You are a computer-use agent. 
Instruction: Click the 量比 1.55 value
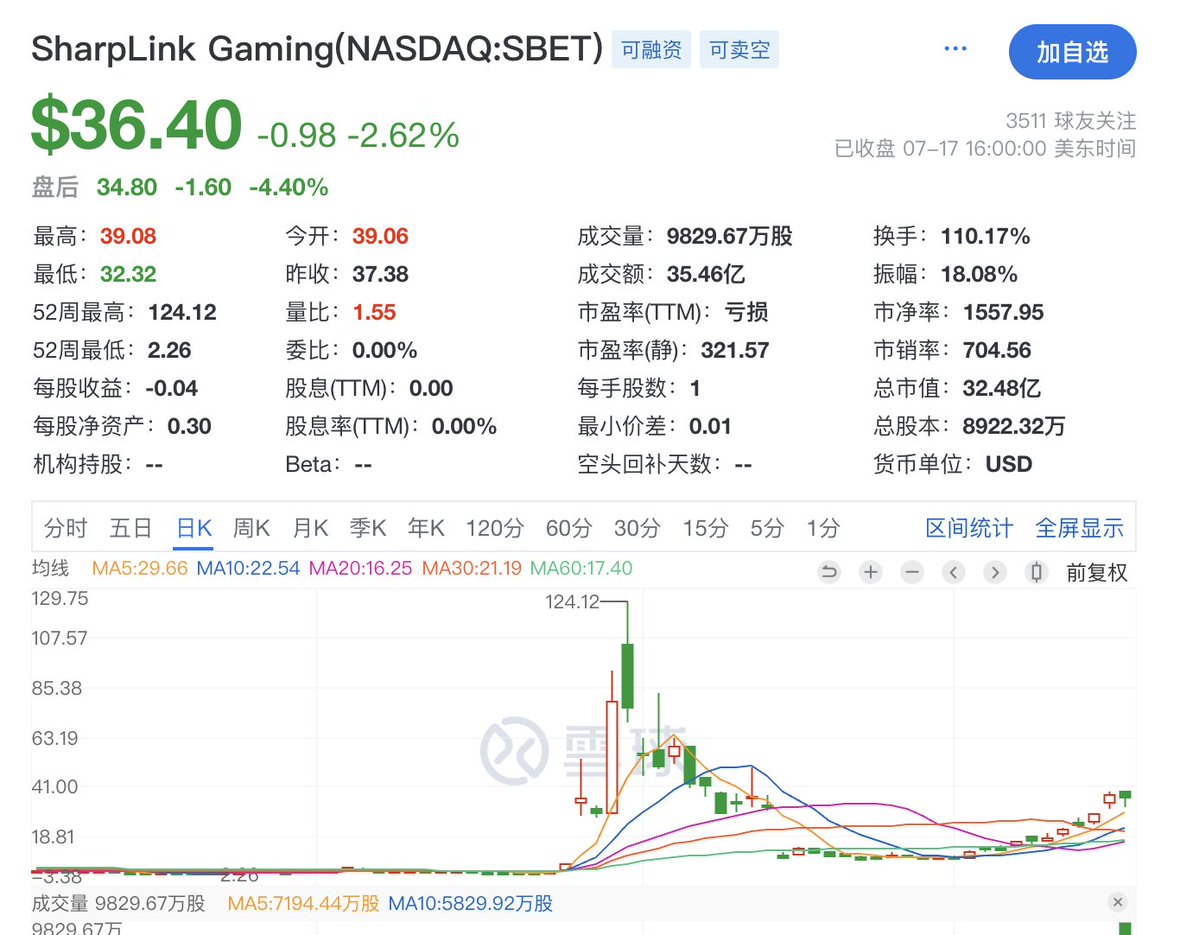point(374,312)
